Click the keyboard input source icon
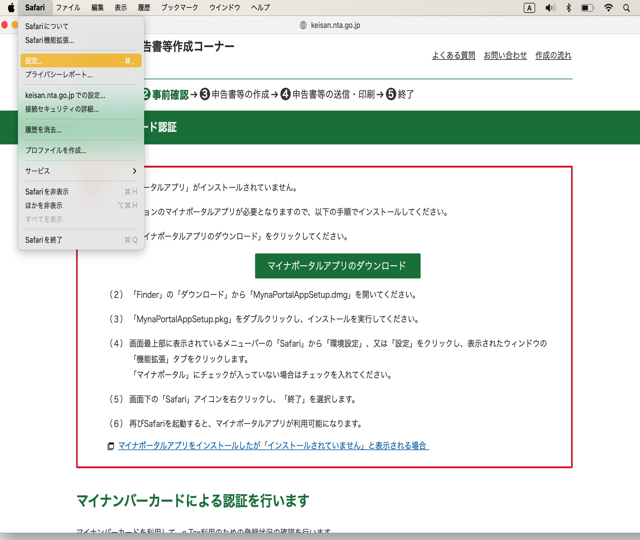The image size is (640, 540). coord(528,7)
